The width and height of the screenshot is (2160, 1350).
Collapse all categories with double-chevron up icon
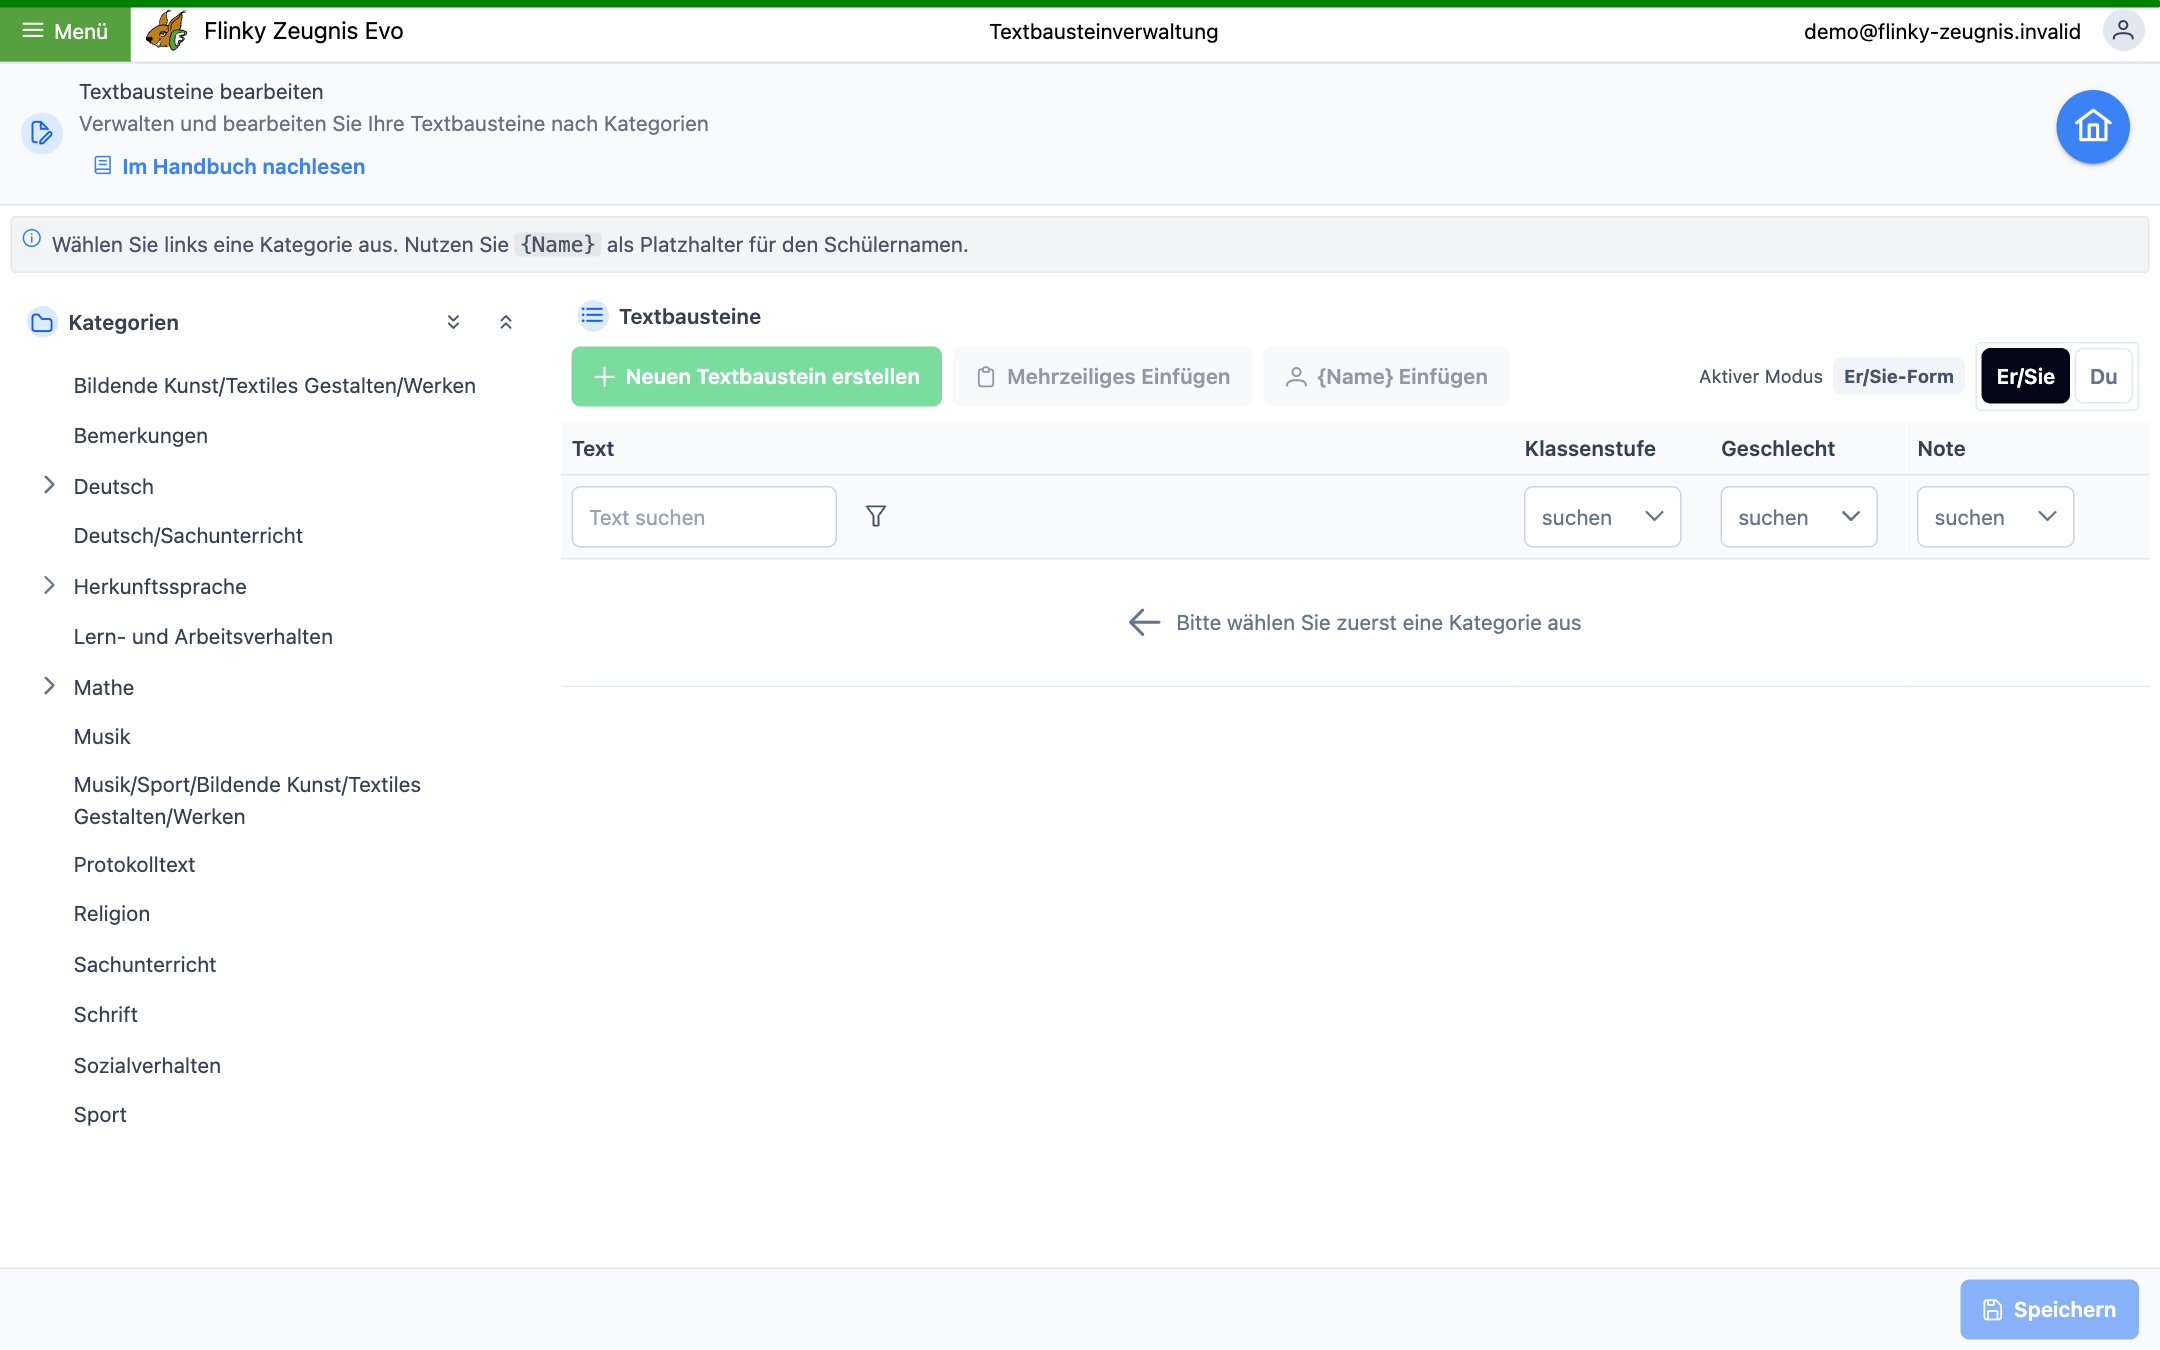(x=506, y=322)
